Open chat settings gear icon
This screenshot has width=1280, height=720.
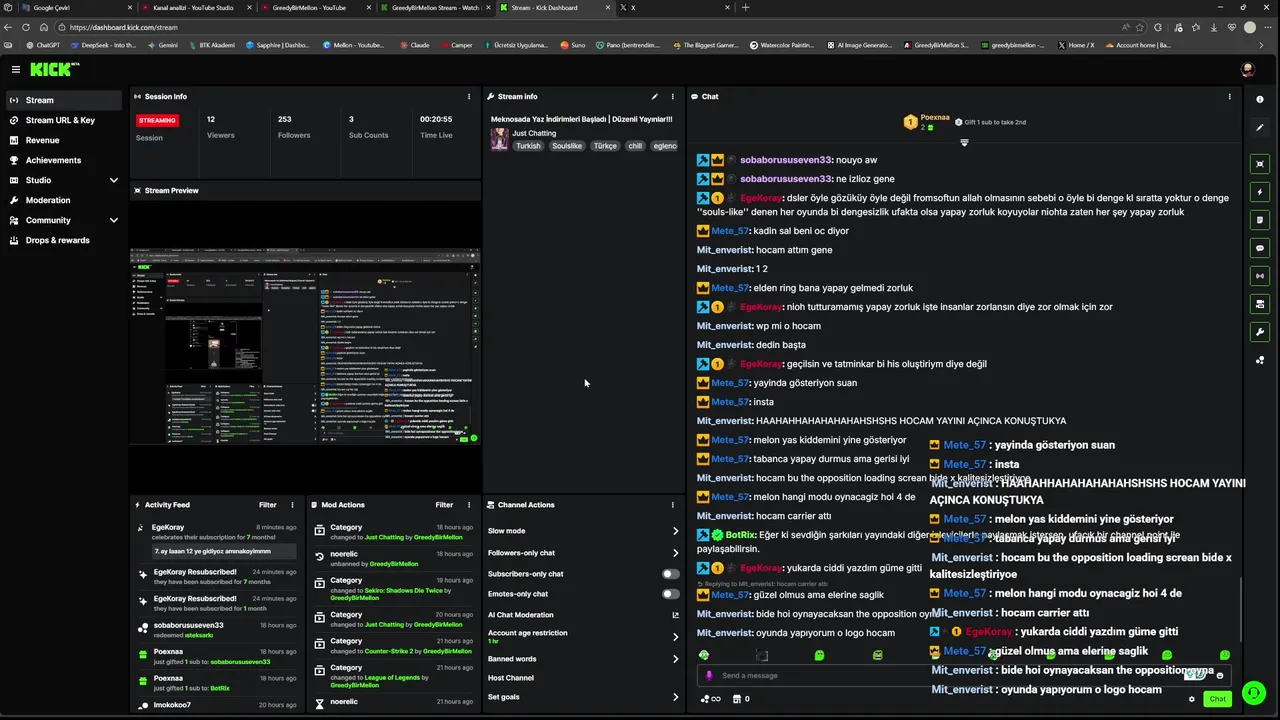click(x=1191, y=699)
